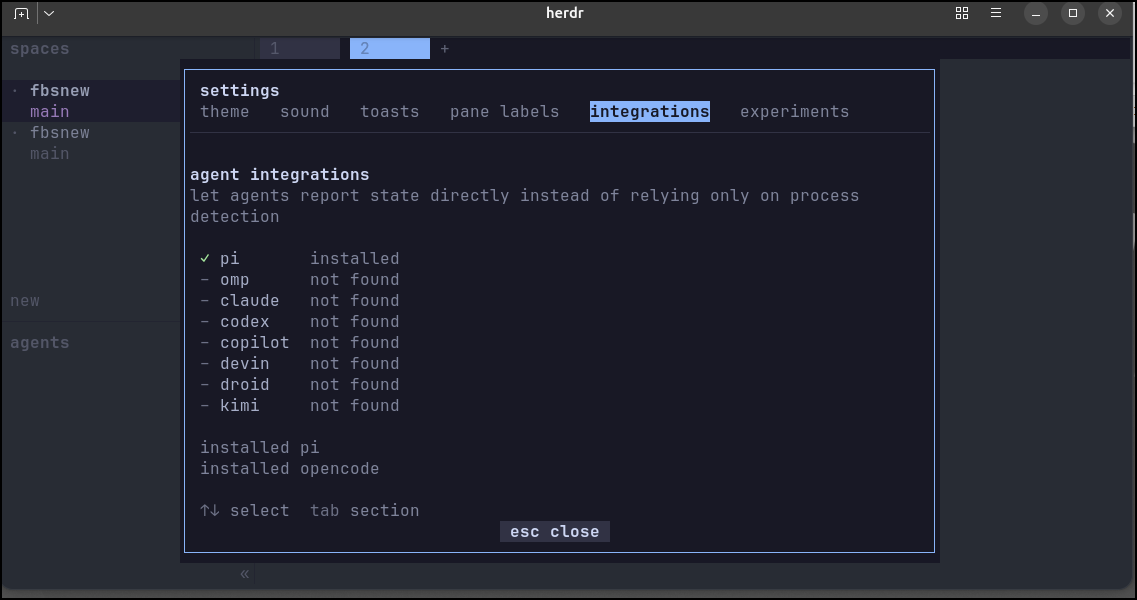1137x600 pixels.
Task: Select the claude integration row
Action: click(299, 300)
